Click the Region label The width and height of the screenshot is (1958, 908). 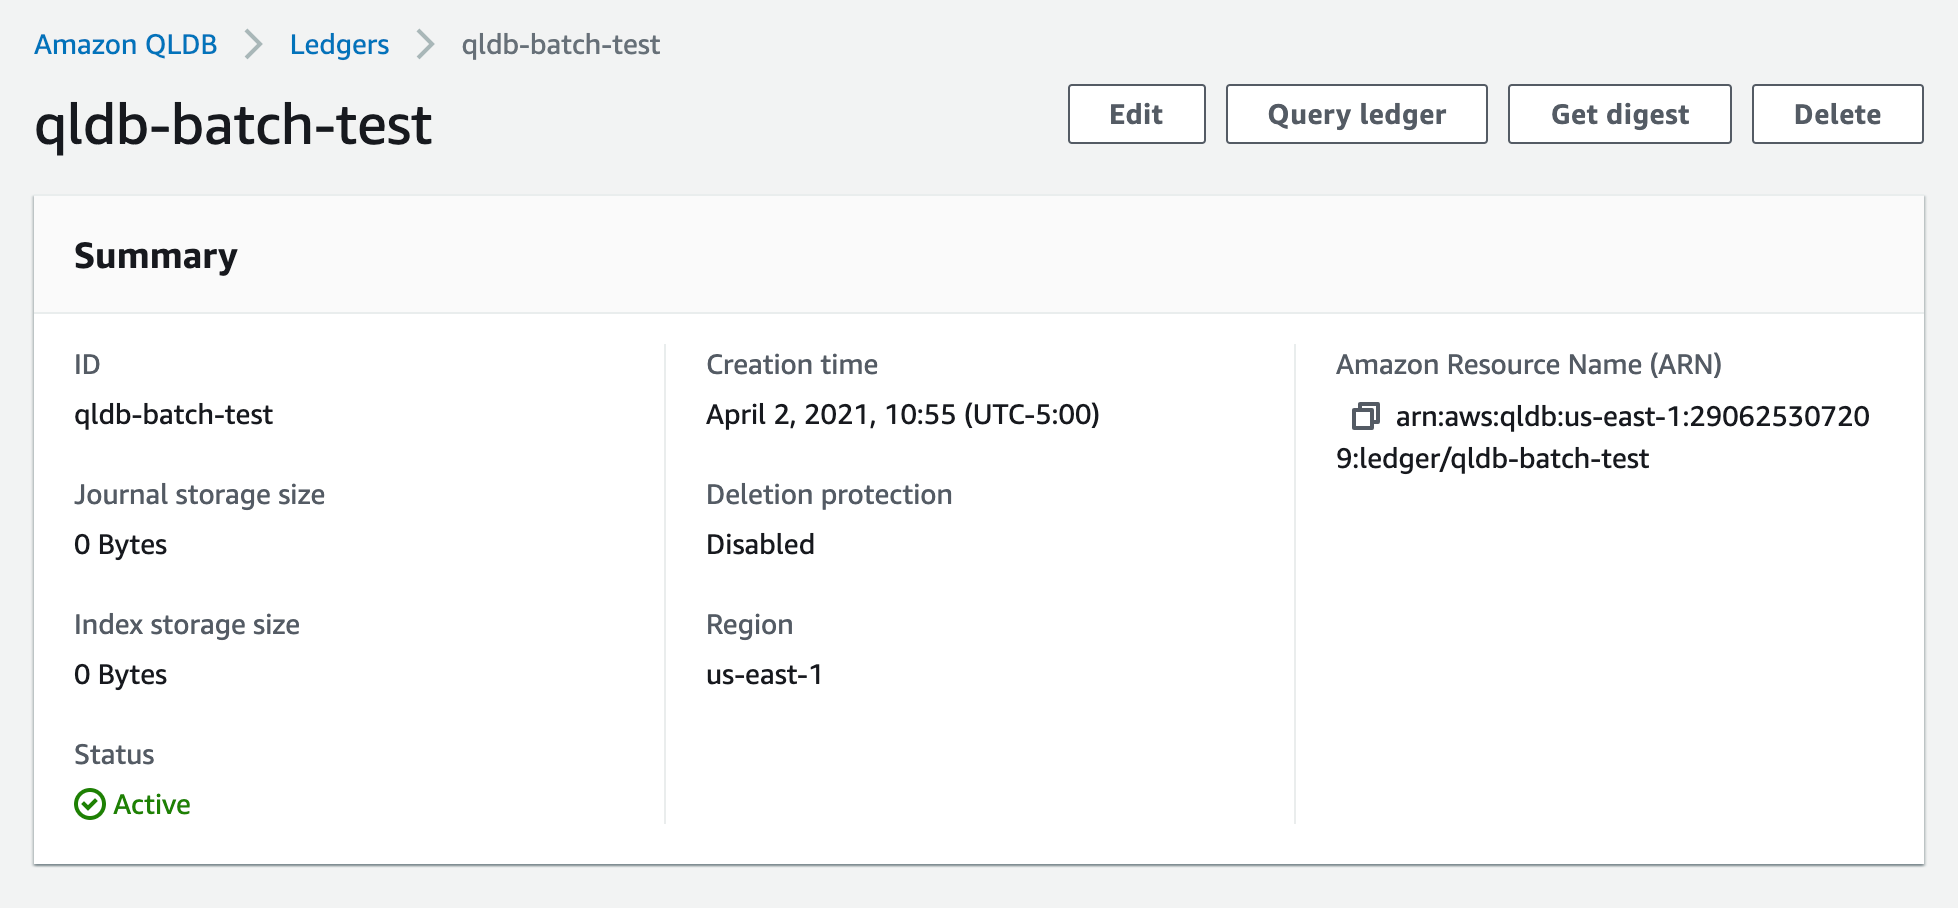tap(749, 625)
